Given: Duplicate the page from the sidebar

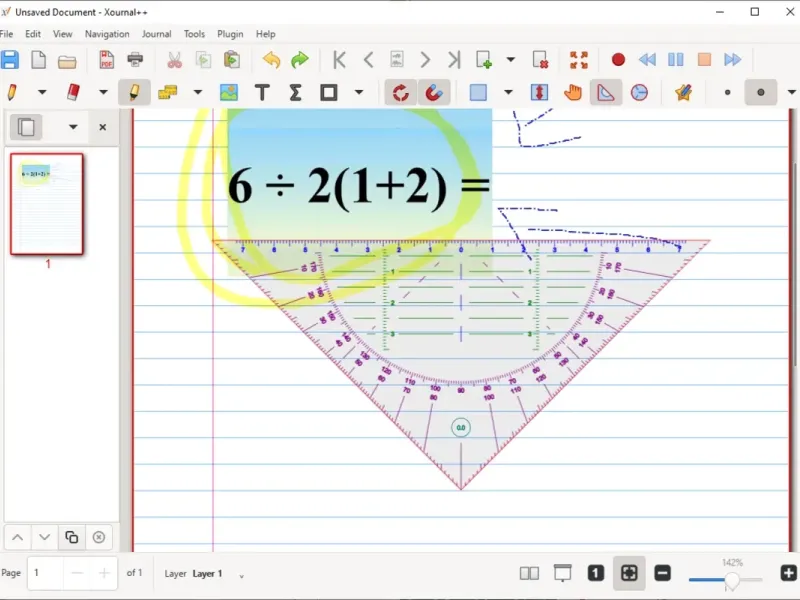Looking at the screenshot, I should pyautogui.click(x=71, y=537).
